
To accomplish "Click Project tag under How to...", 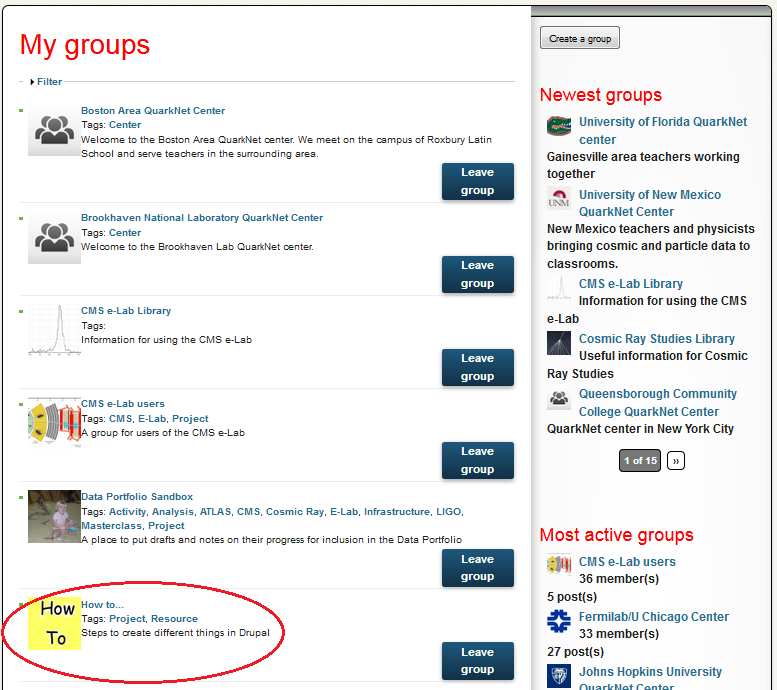I will click(x=127, y=619).
